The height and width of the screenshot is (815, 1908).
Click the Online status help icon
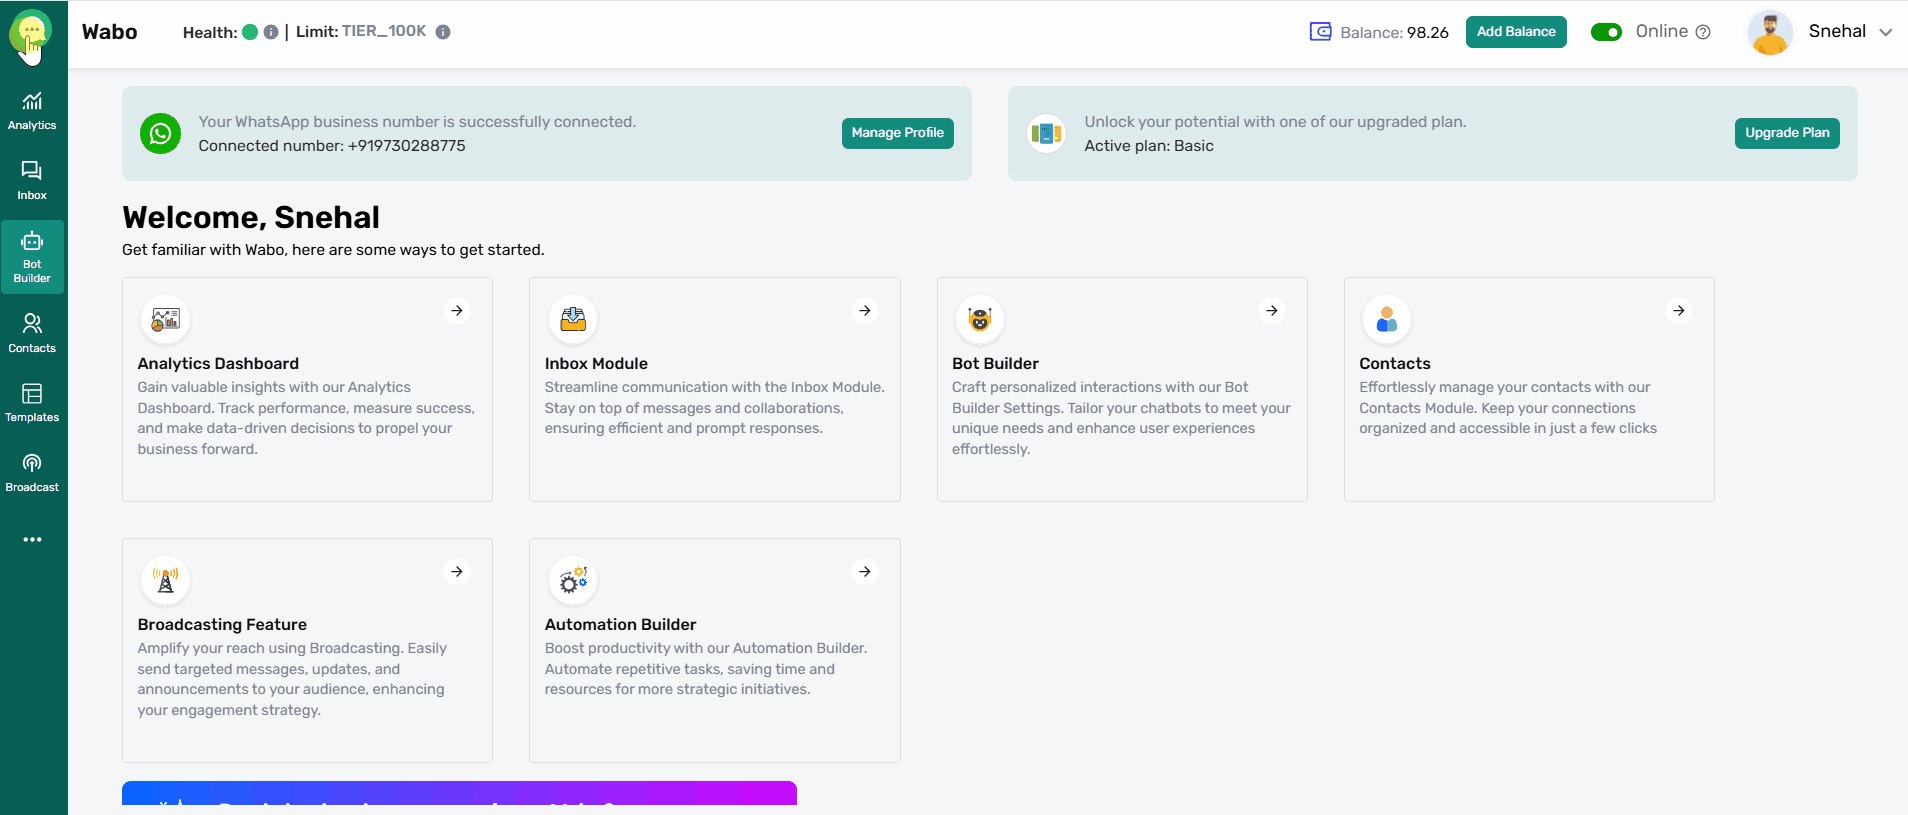click(1703, 32)
